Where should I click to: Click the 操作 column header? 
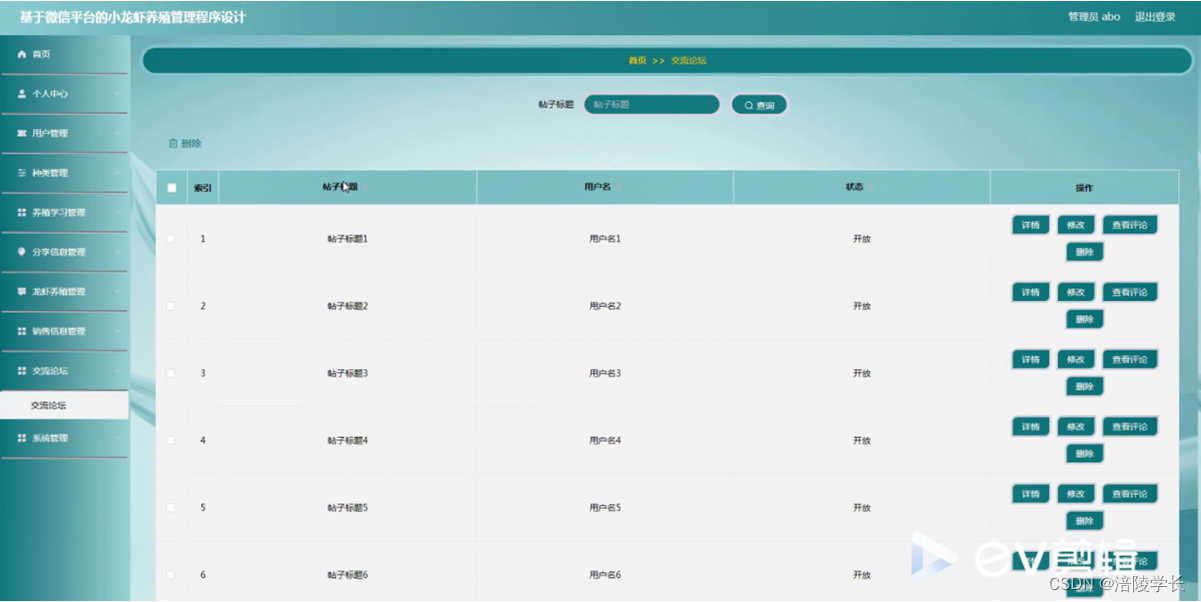point(1084,188)
